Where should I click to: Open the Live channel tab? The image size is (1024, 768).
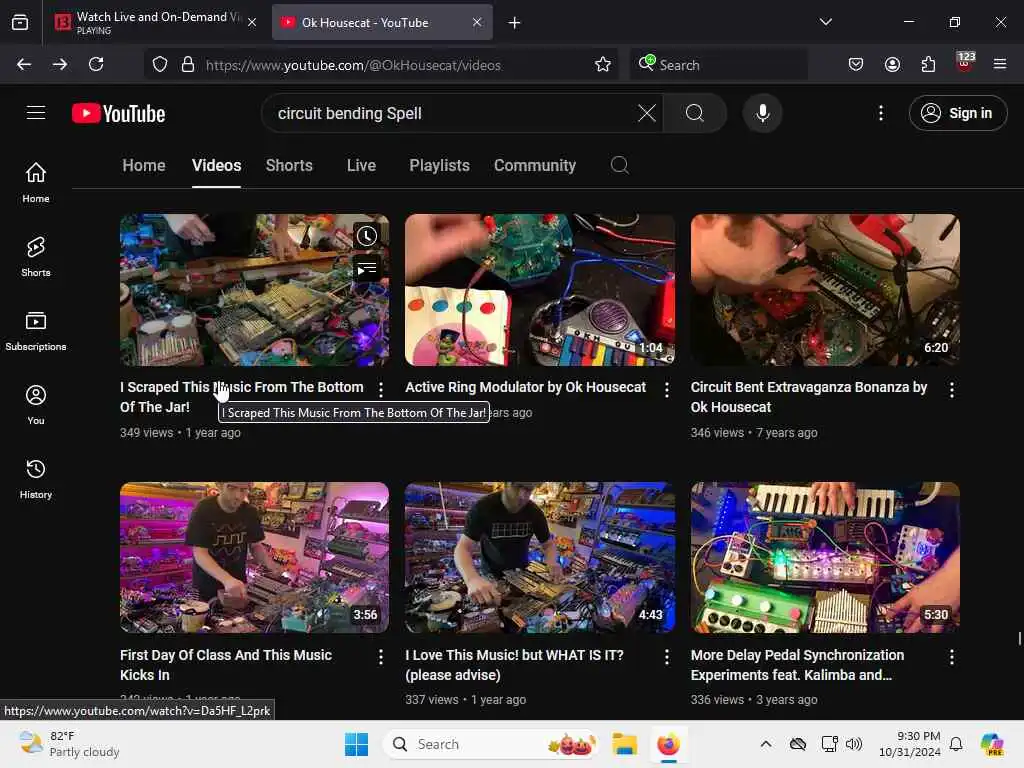coord(361,165)
